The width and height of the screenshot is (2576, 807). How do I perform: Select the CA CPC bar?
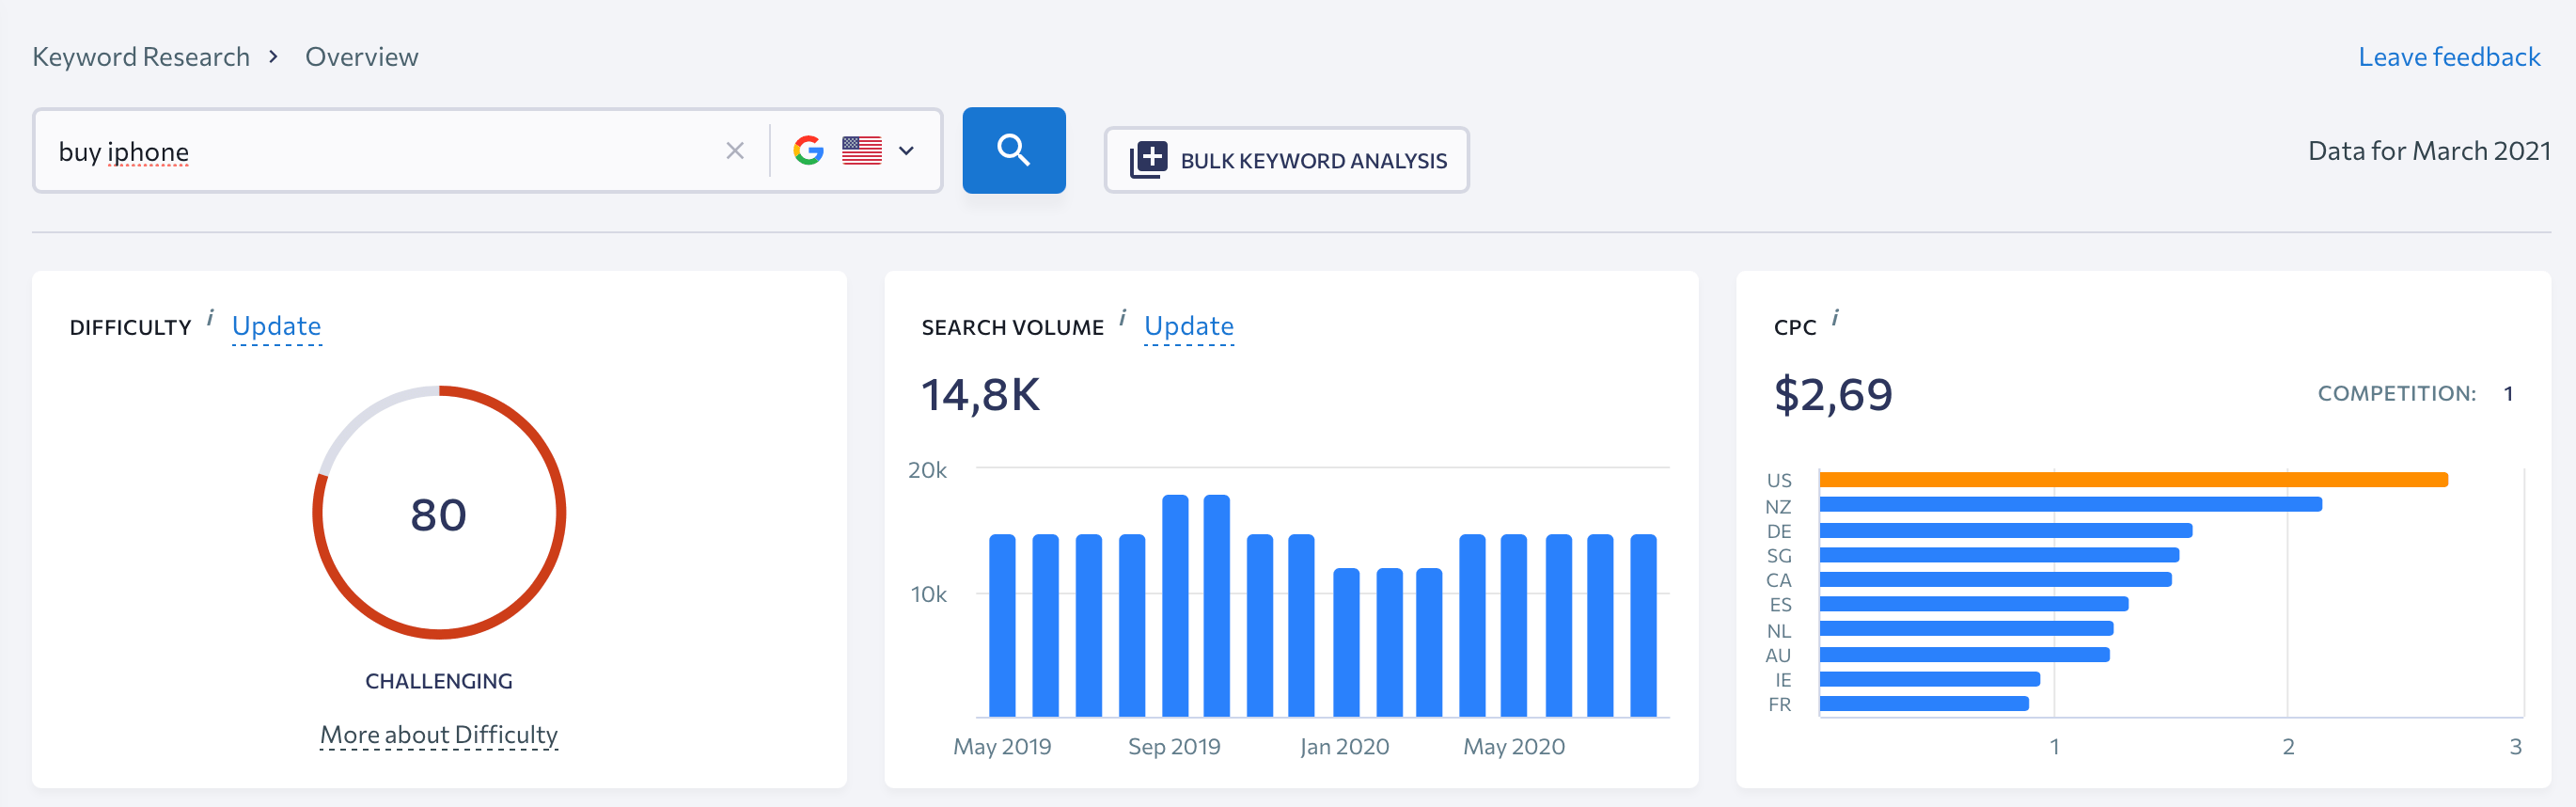(1995, 579)
